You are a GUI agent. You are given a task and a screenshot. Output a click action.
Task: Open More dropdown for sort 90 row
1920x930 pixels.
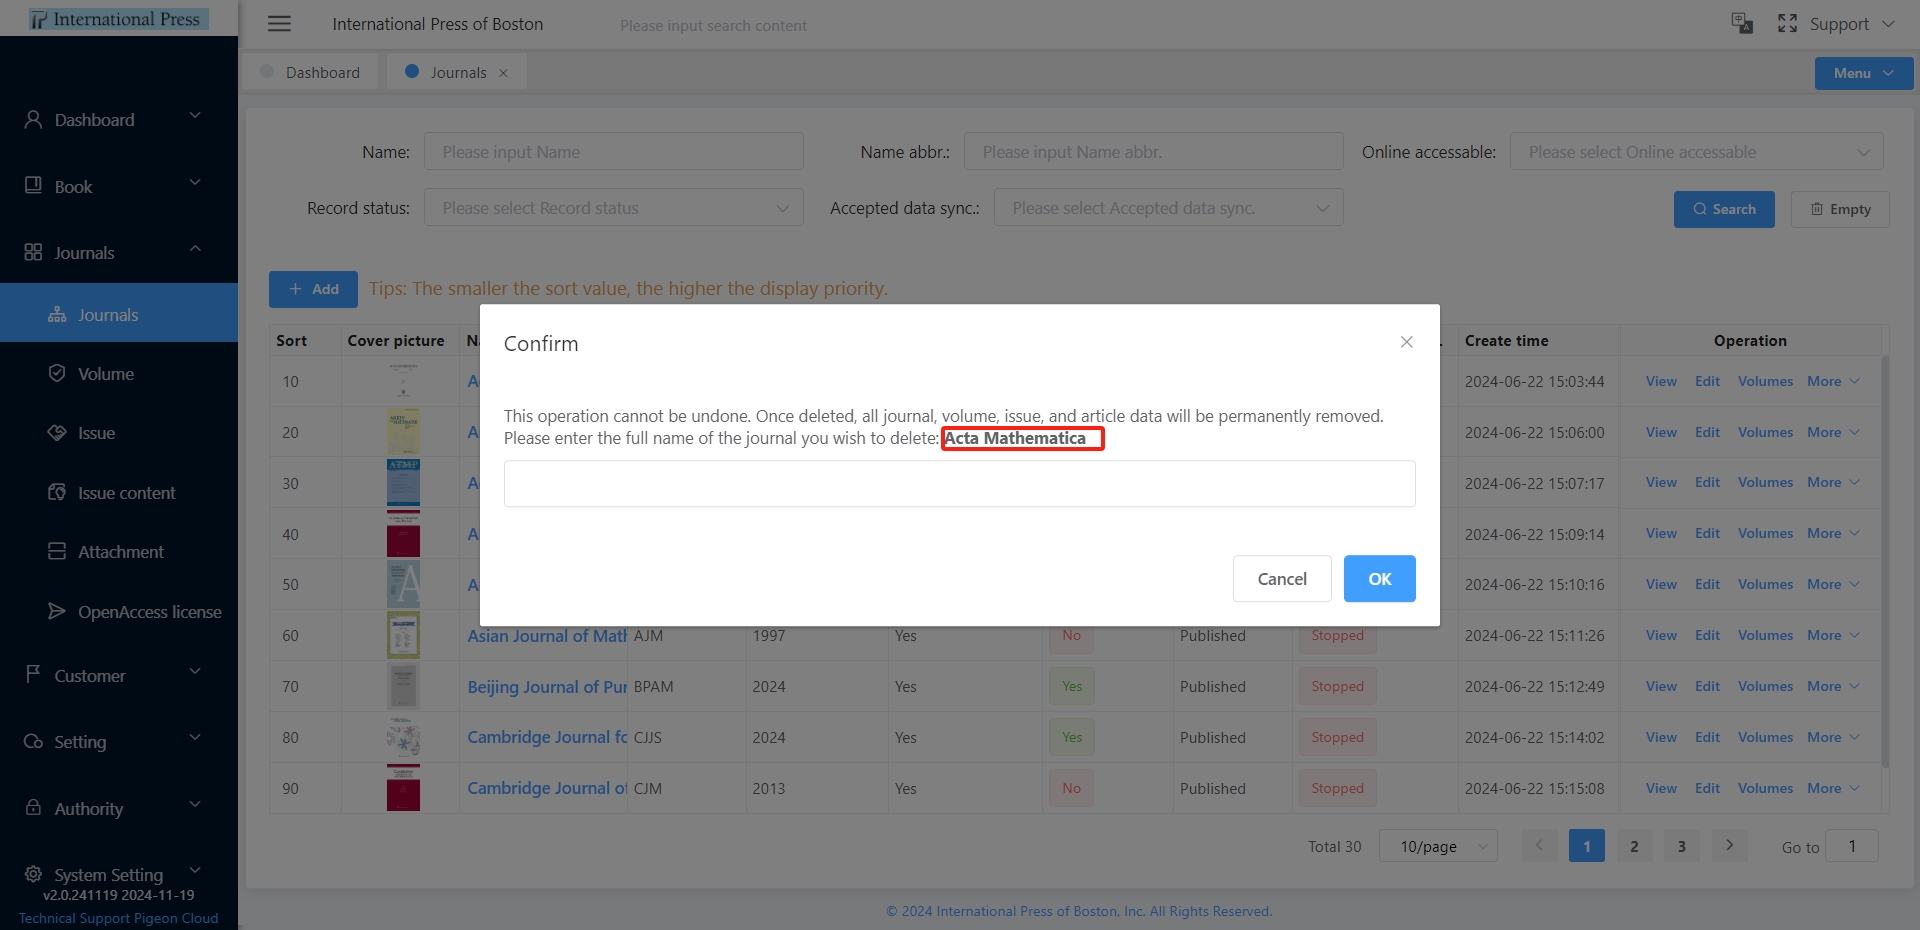point(1833,788)
